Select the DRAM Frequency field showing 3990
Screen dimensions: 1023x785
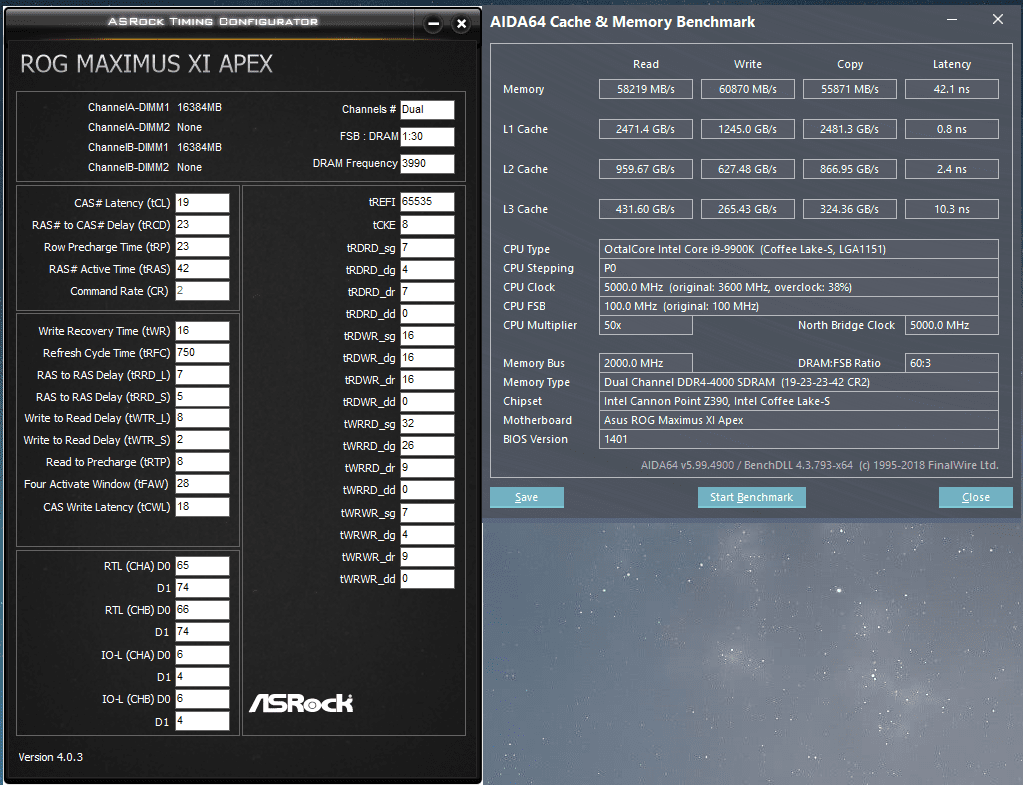[427, 164]
